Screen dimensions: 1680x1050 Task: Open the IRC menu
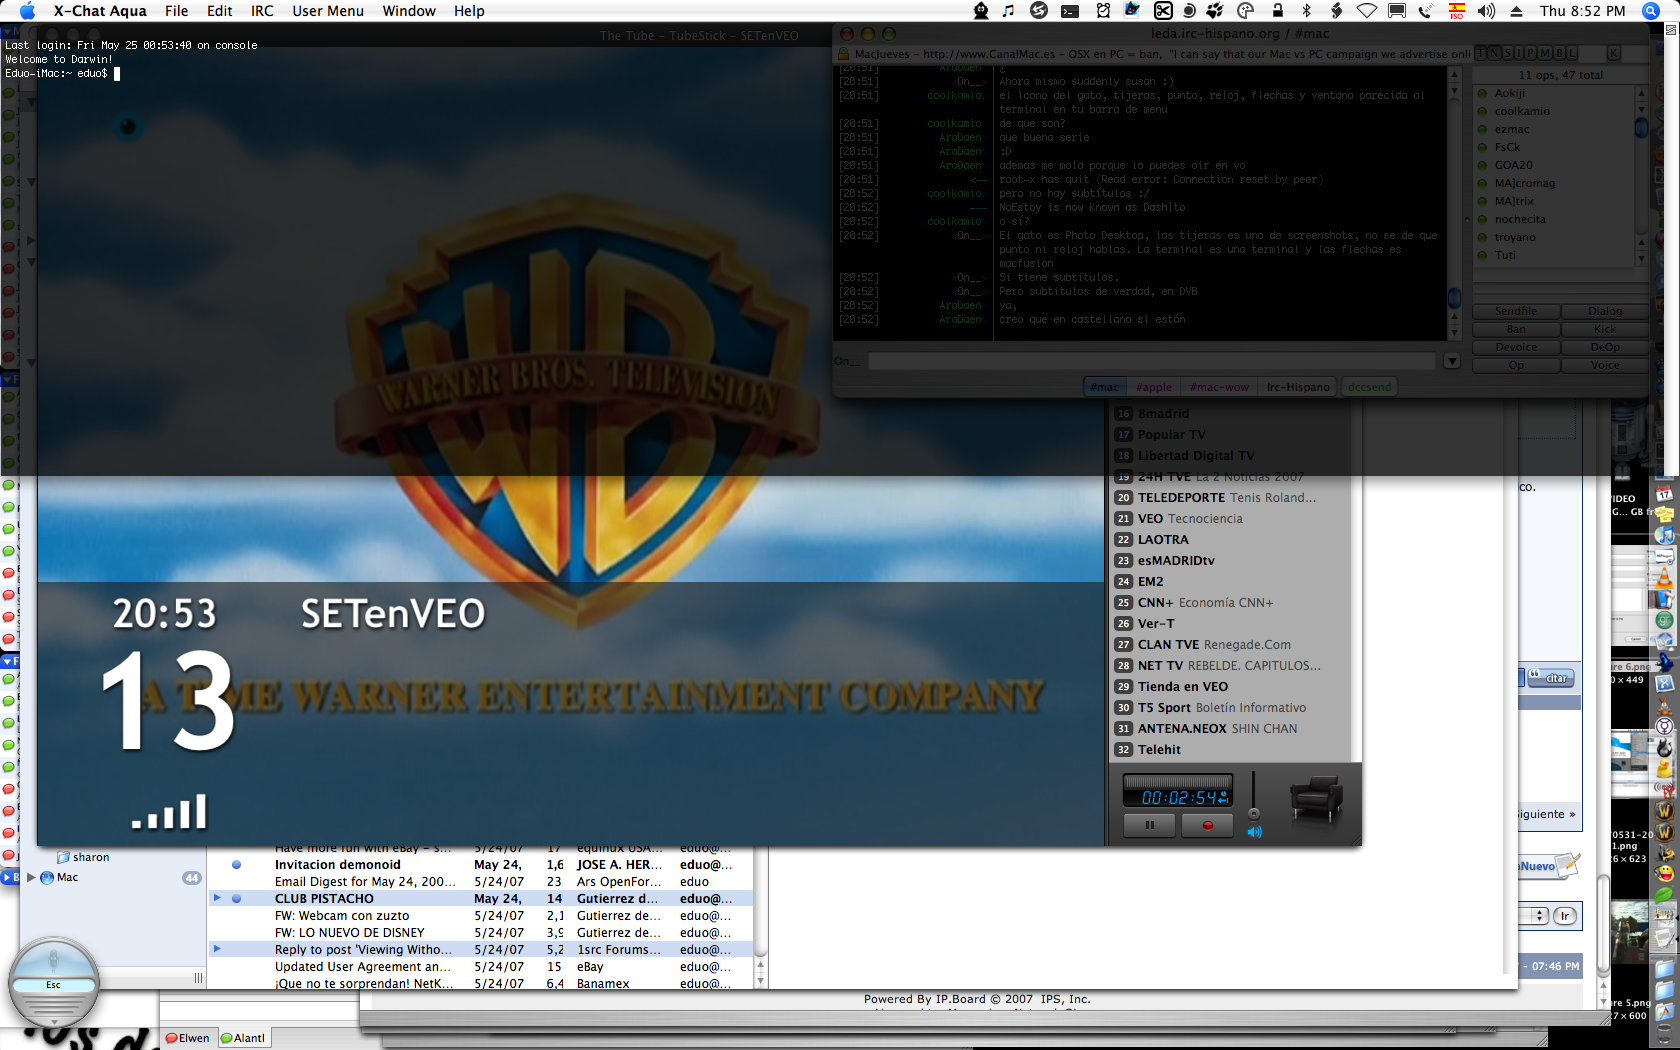pos(262,11)
